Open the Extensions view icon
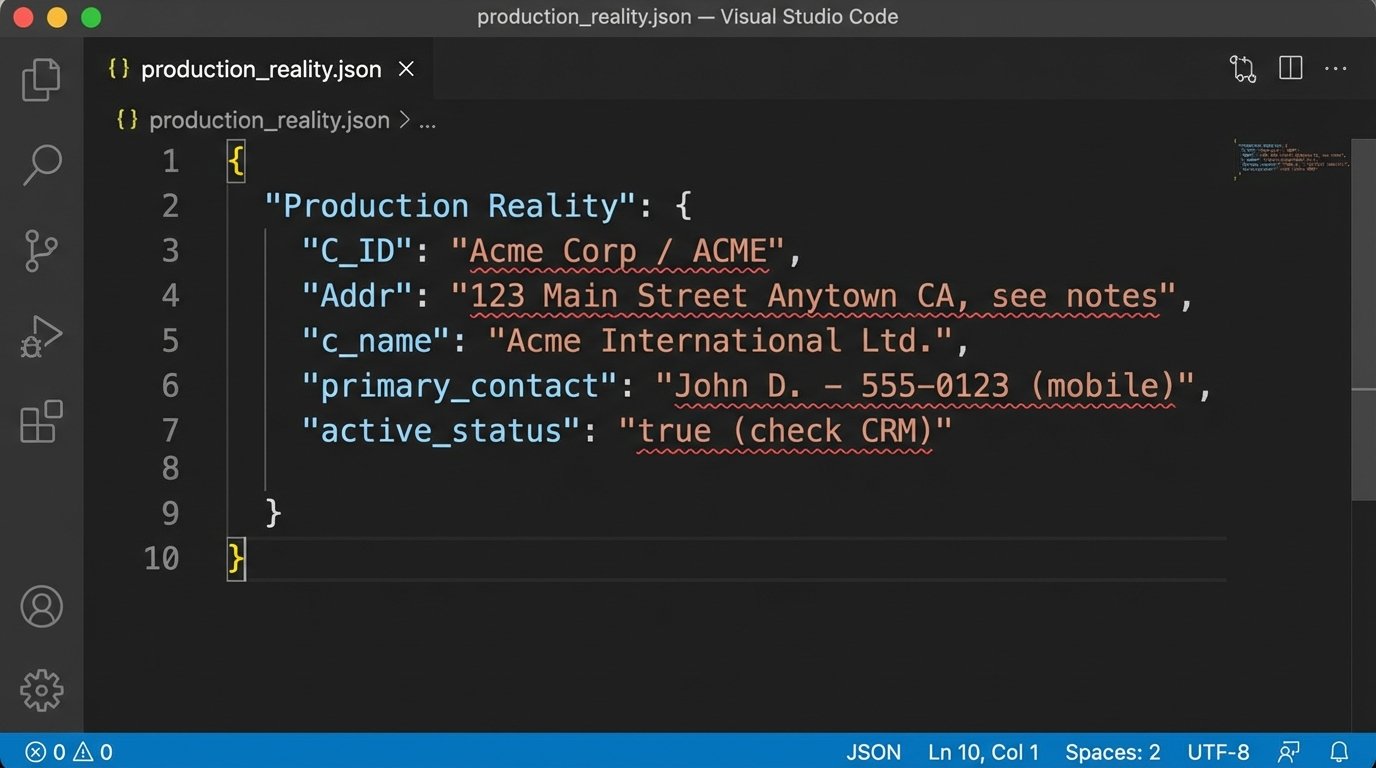 click(x=41, y=422)
